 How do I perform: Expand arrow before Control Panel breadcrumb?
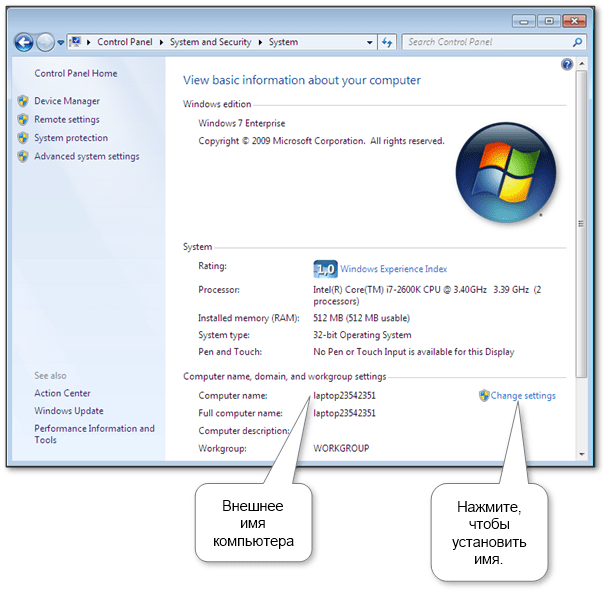click(x=89, y=42)
